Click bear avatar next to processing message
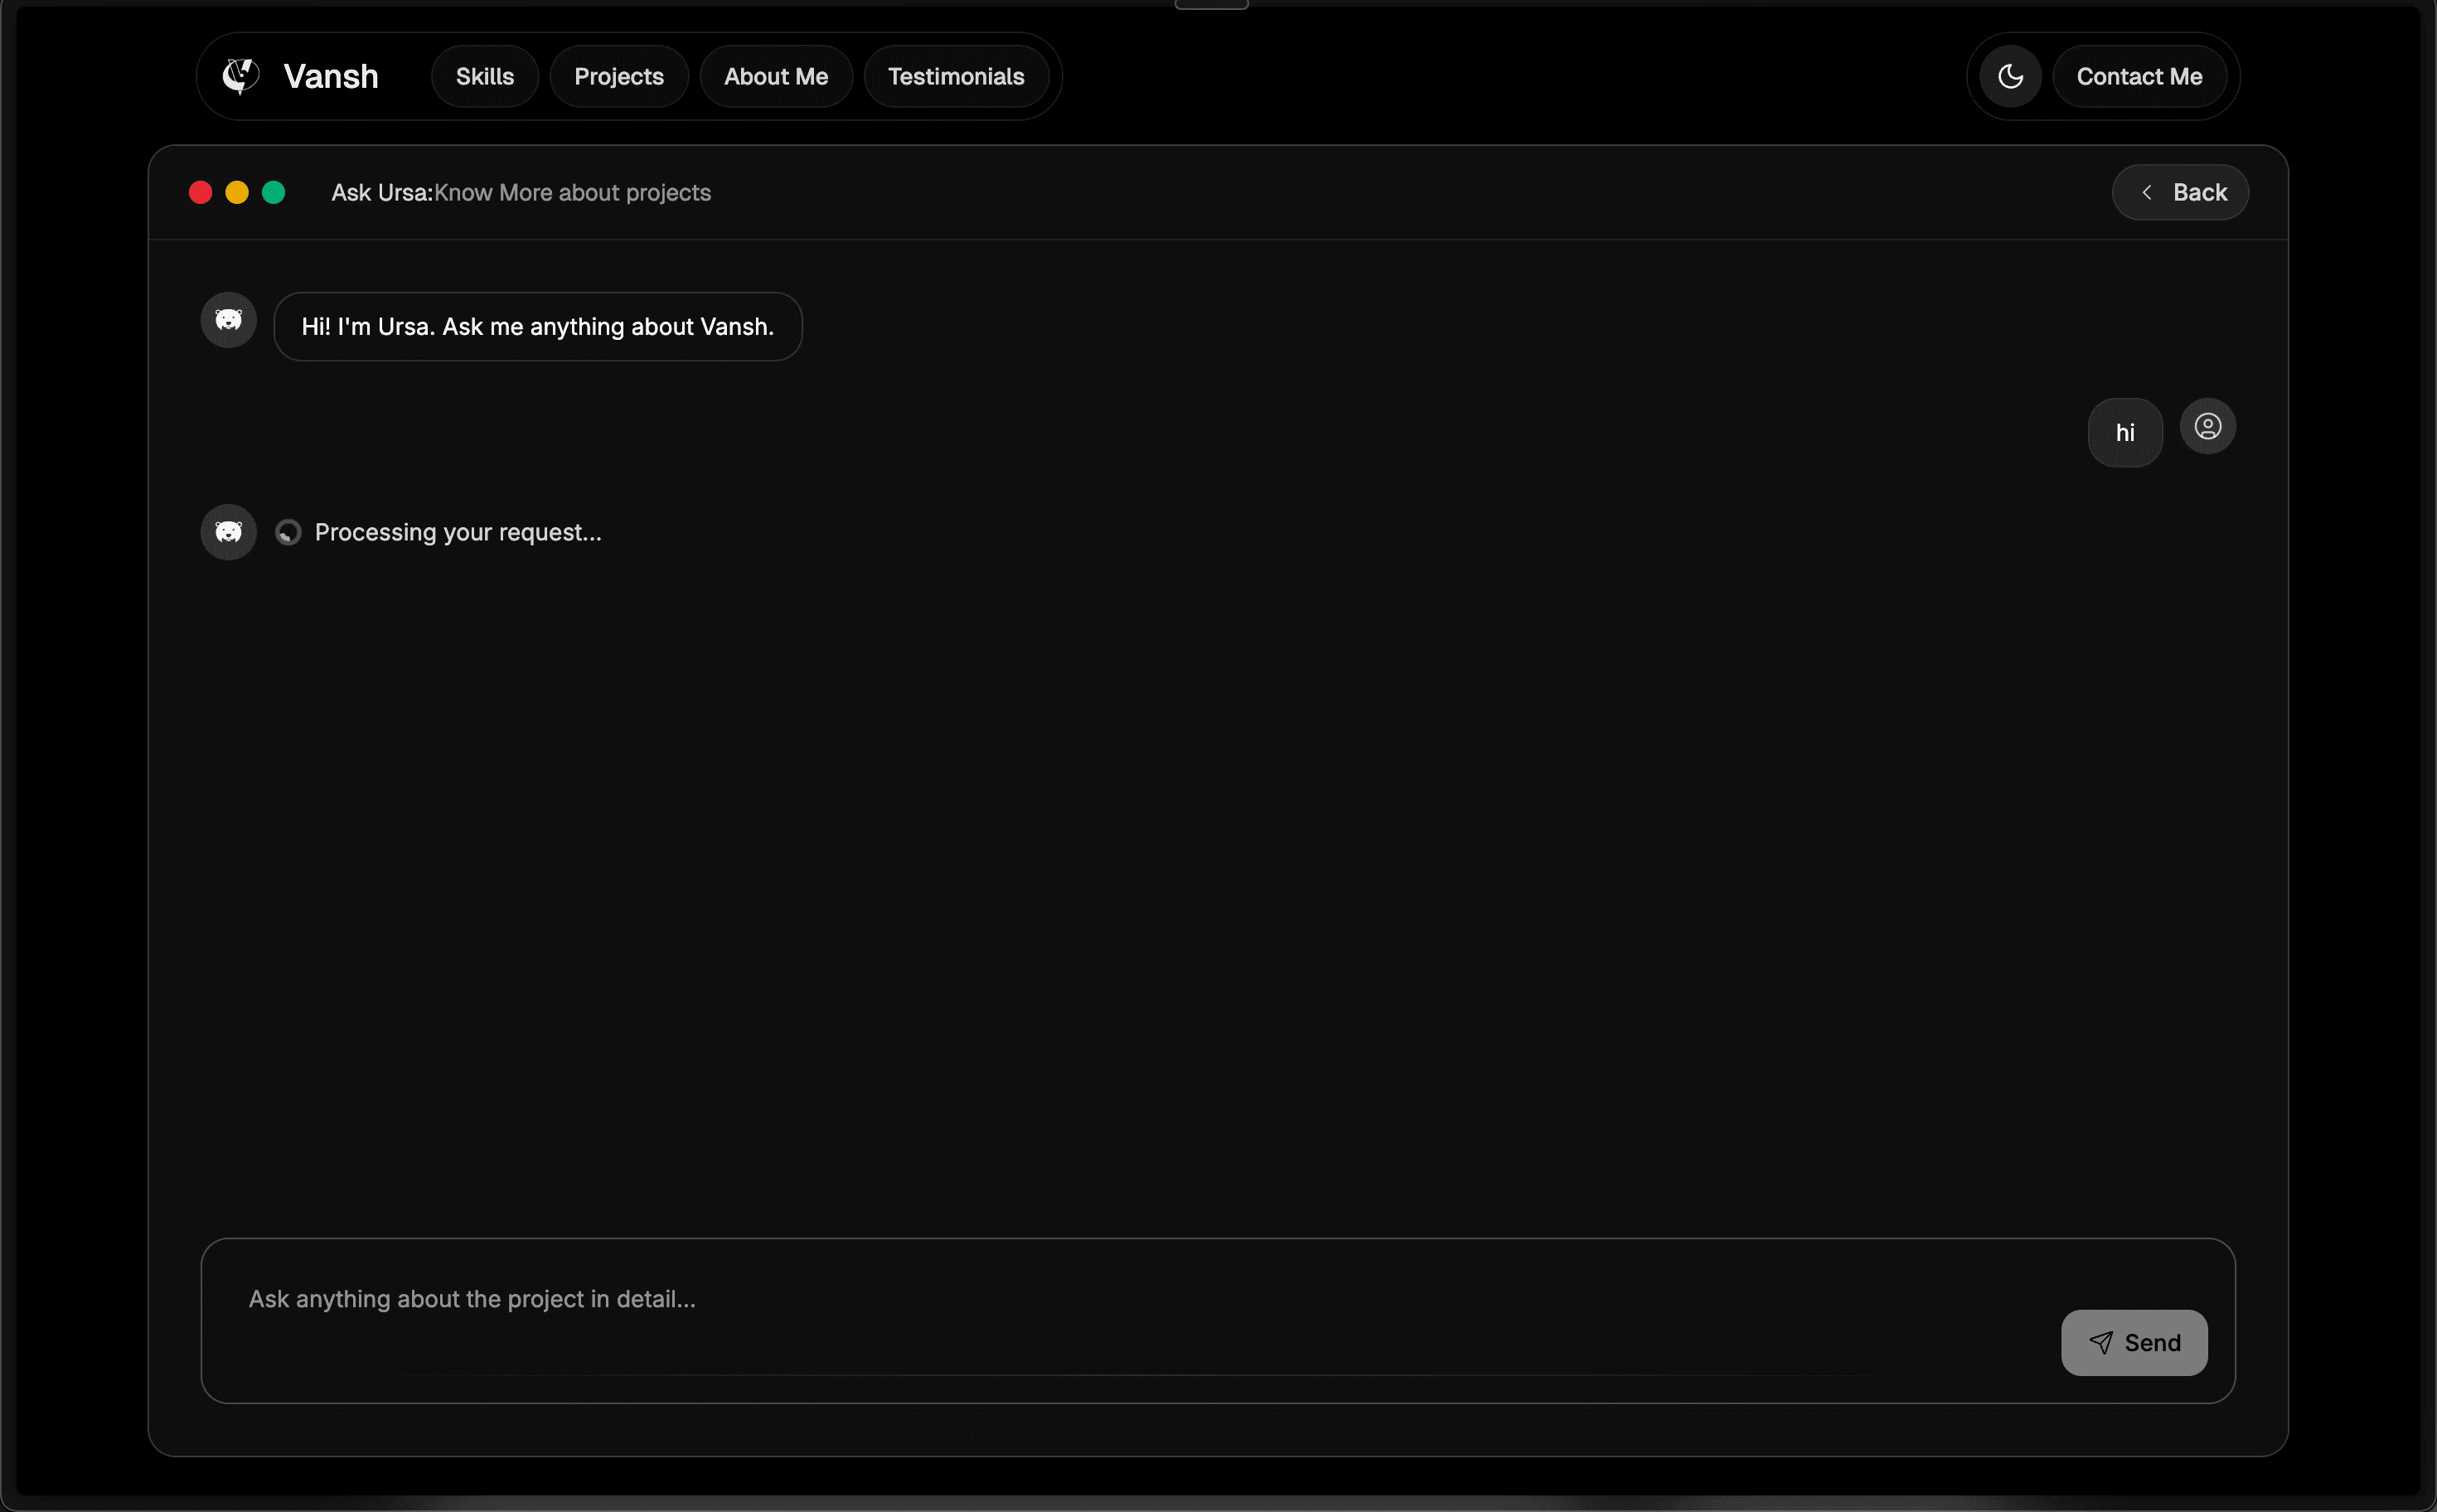This screenshot has width=2437, height=1512. pyautogui.click(x=229, y=532)
